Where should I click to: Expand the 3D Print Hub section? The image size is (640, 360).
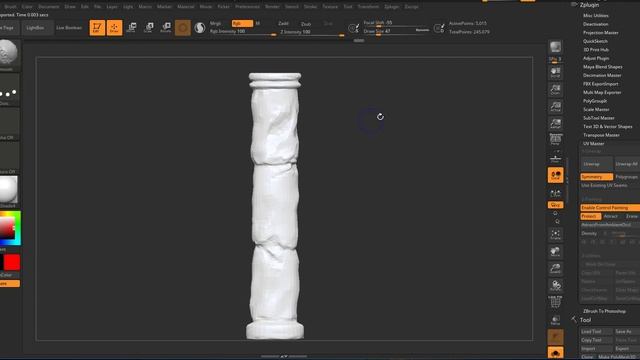pos(596,50)
